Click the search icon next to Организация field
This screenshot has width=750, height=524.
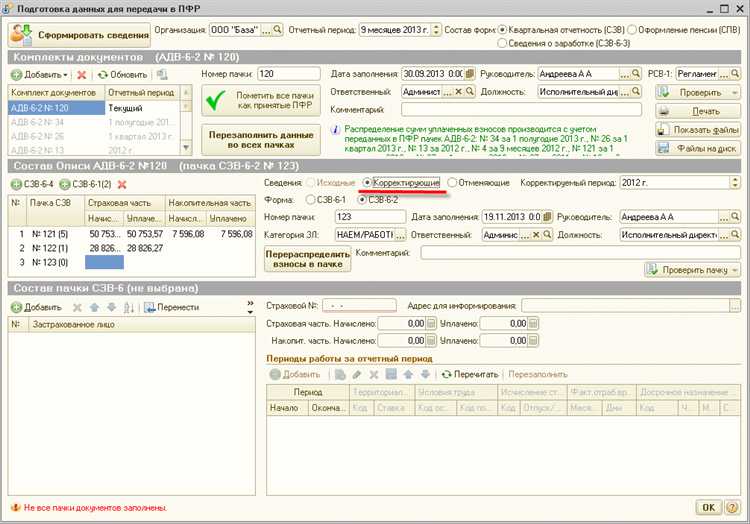pos(279,30)
